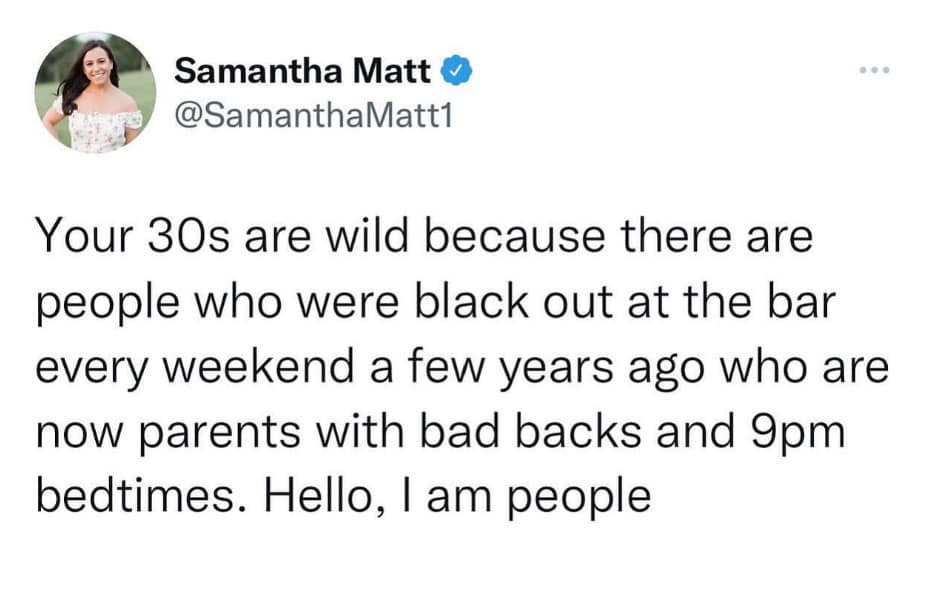
Task: Open the @SamanthaMatt1 handle link
Action: pos(314,116)
